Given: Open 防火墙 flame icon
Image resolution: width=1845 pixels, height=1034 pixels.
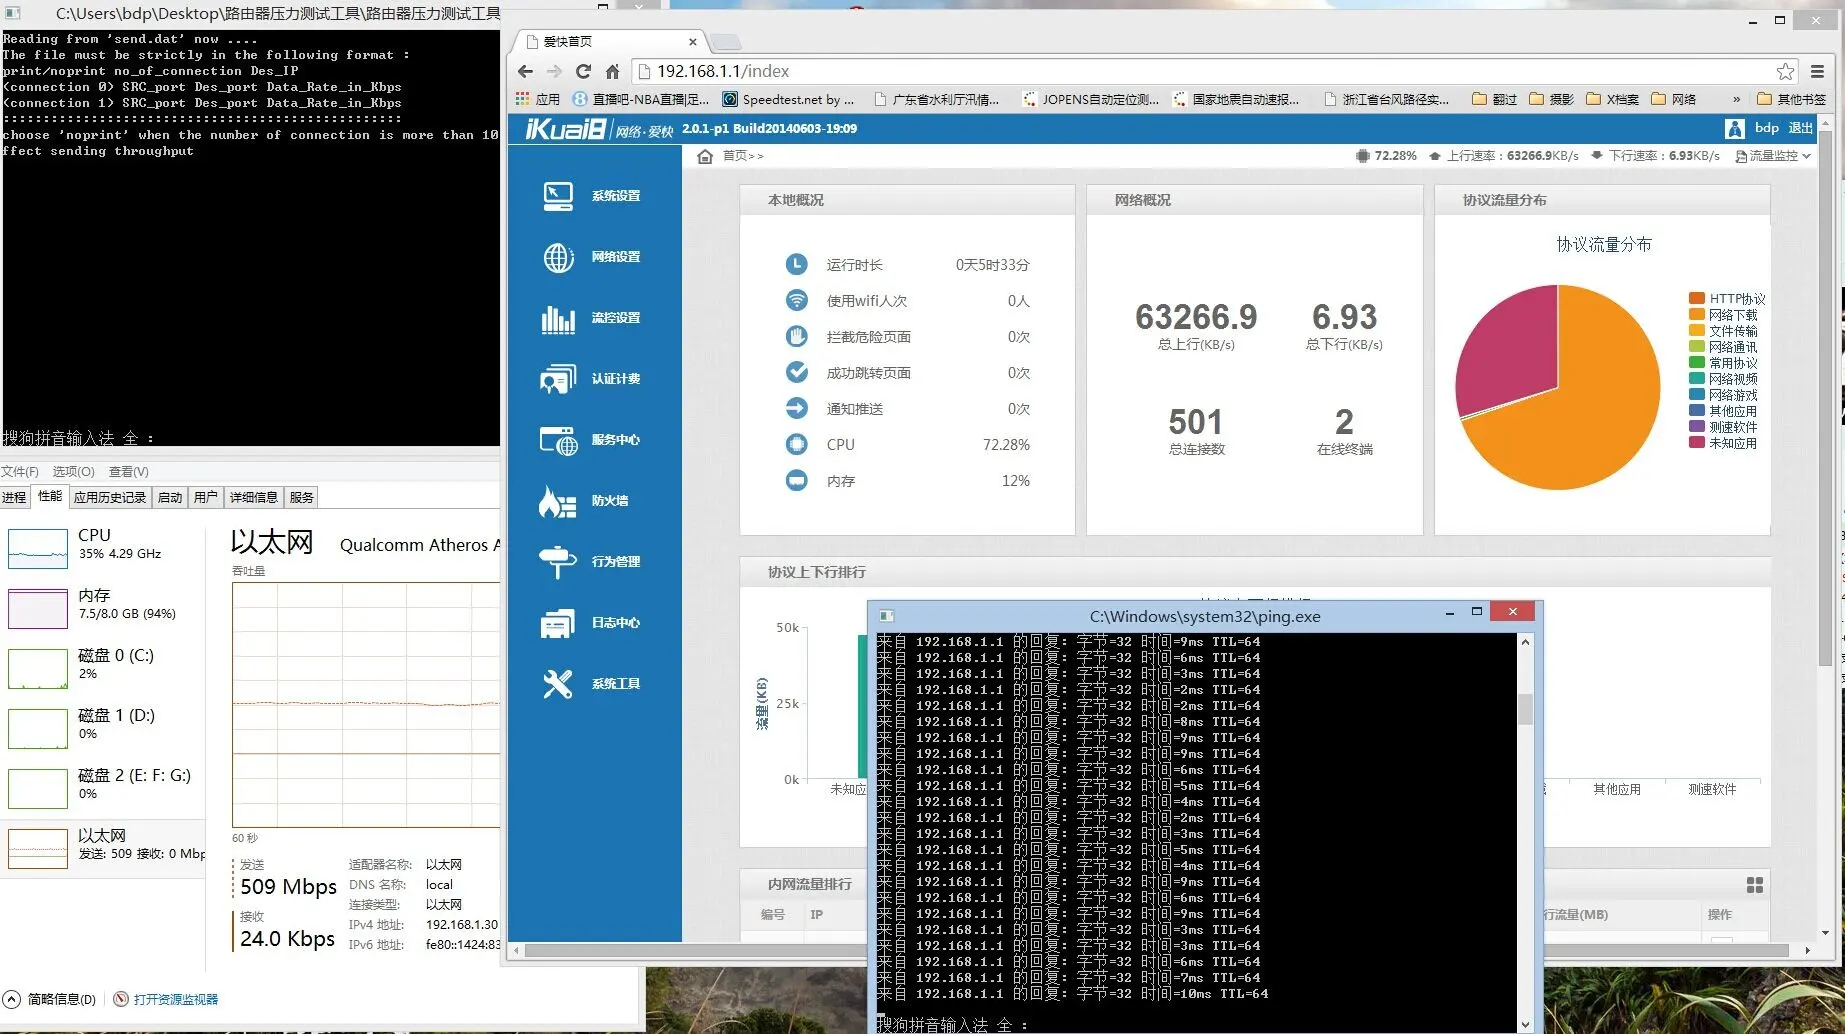Looking at the screenshot, I should pos(557,501).
